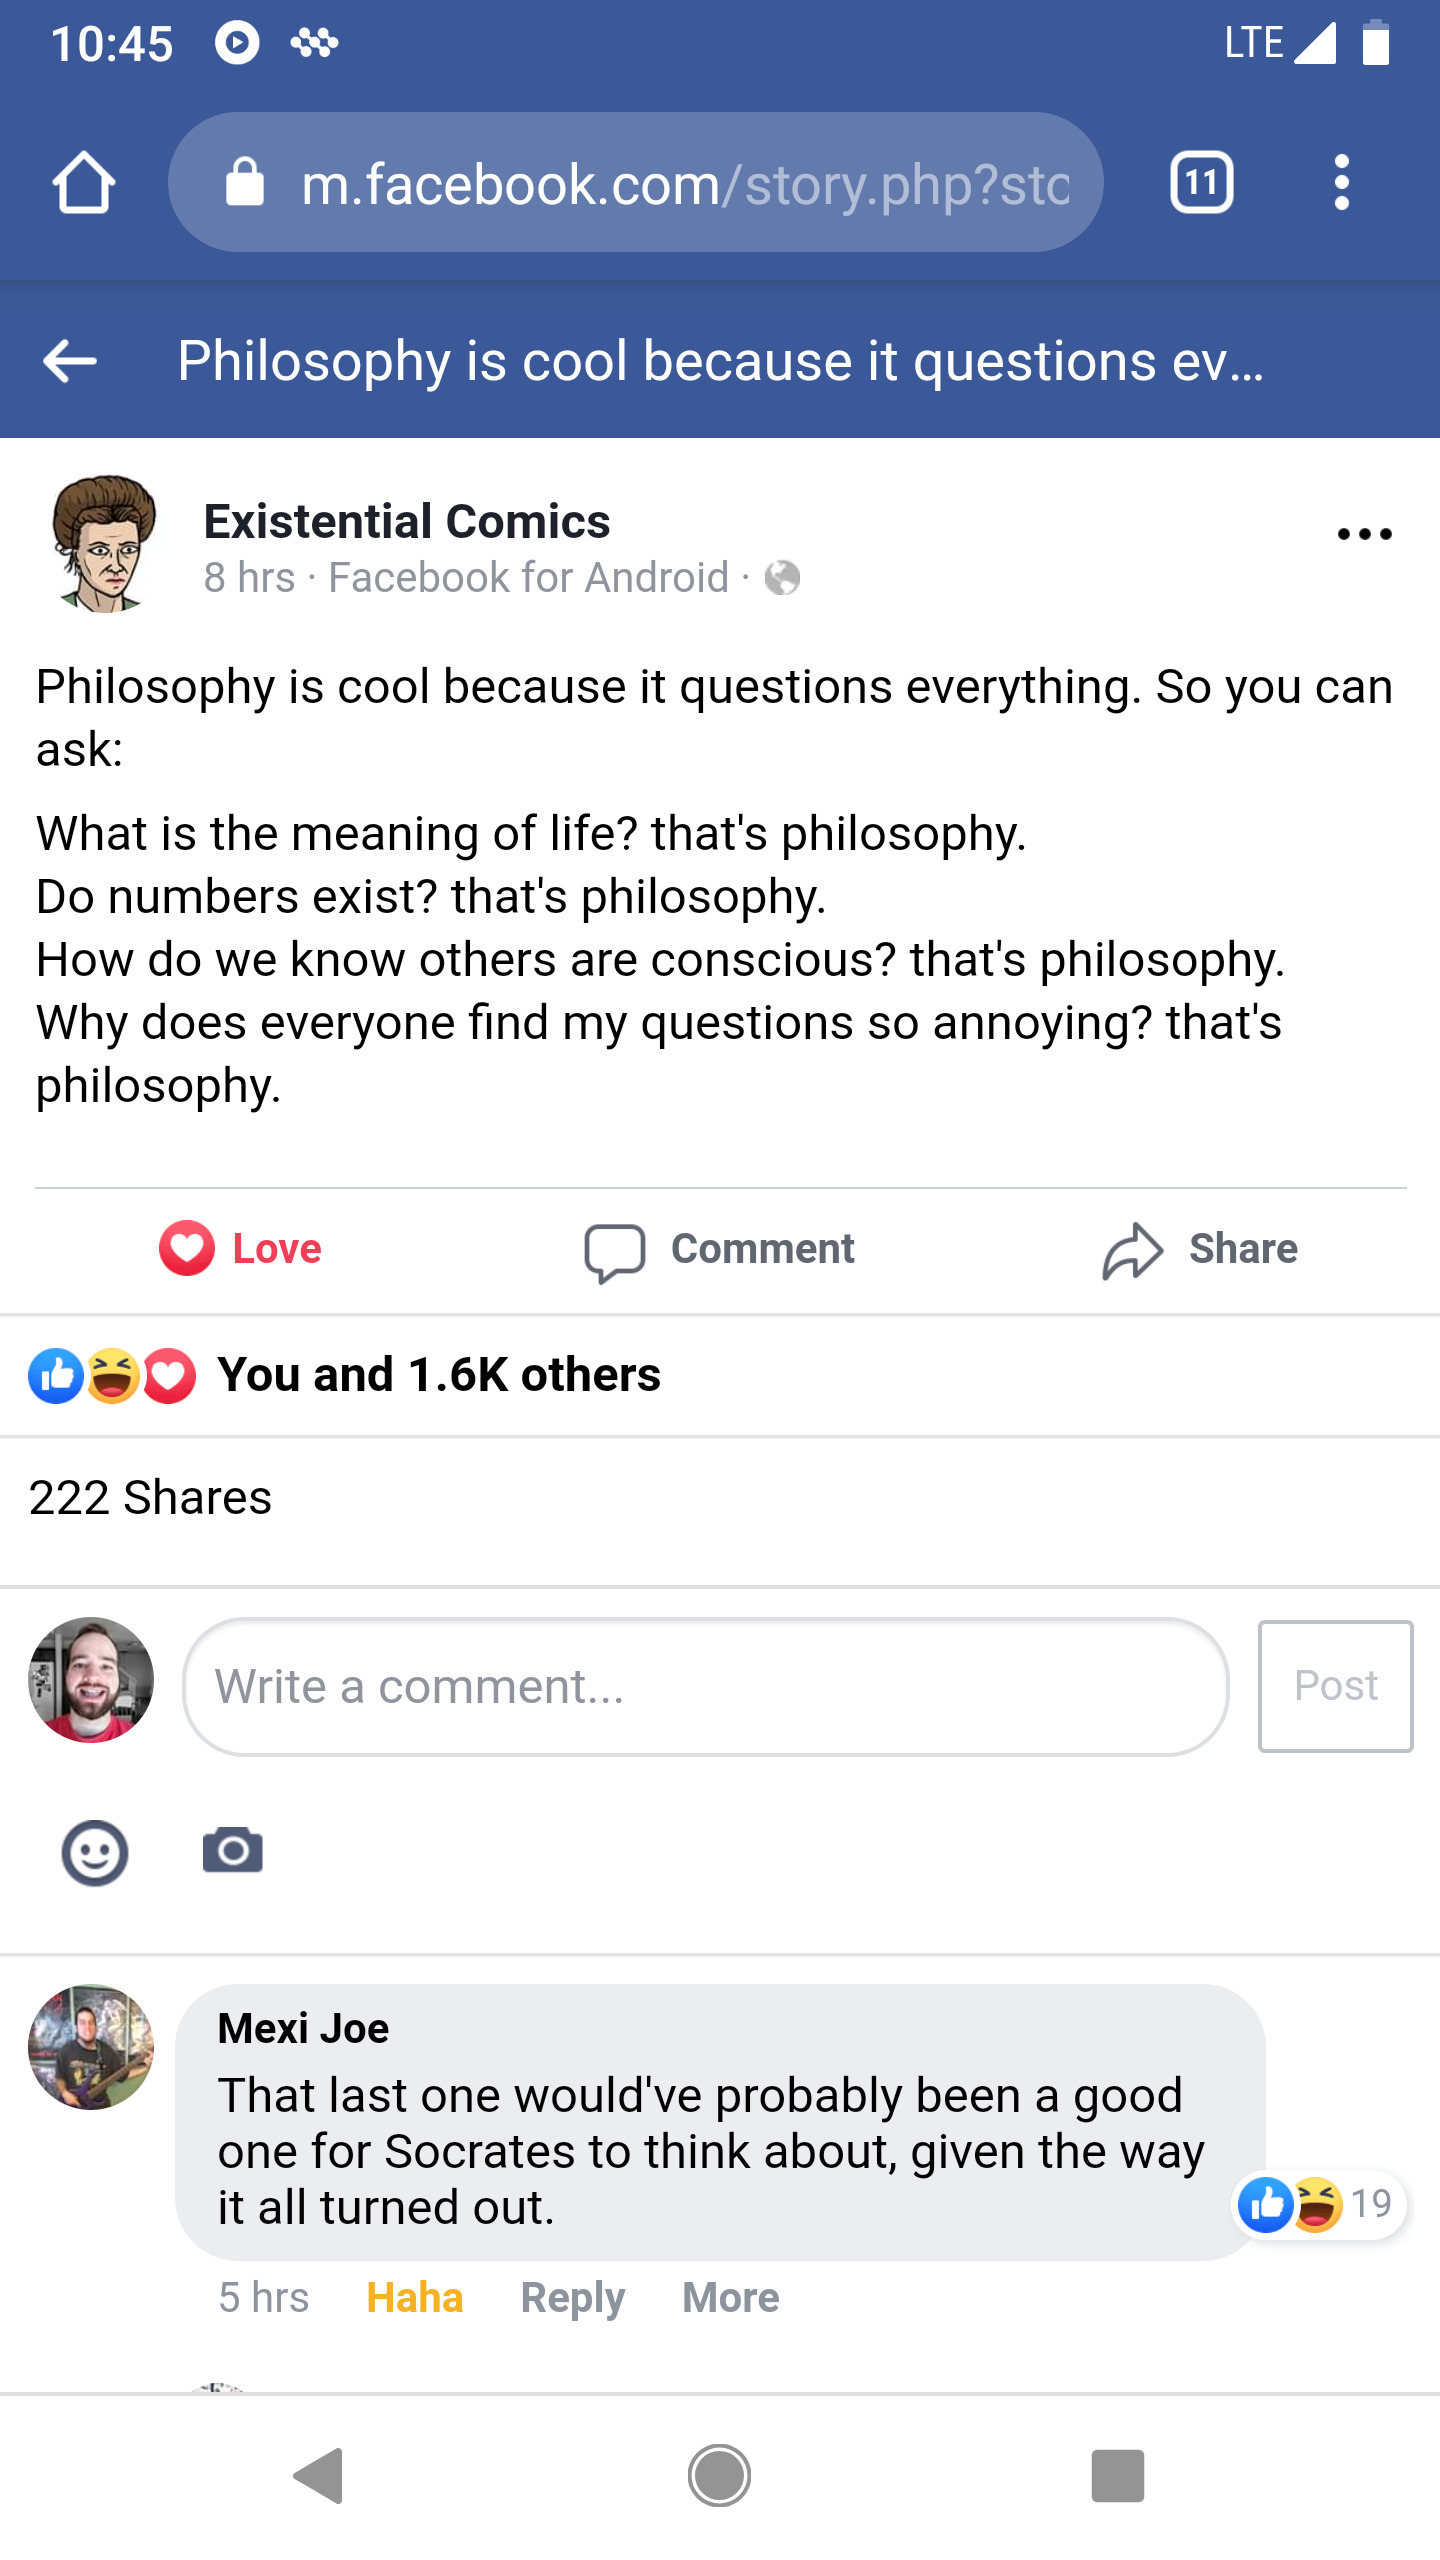Tap the camera icon to attach photo
Viewport: 1440px width, 2560px height.
(232, 1850)
